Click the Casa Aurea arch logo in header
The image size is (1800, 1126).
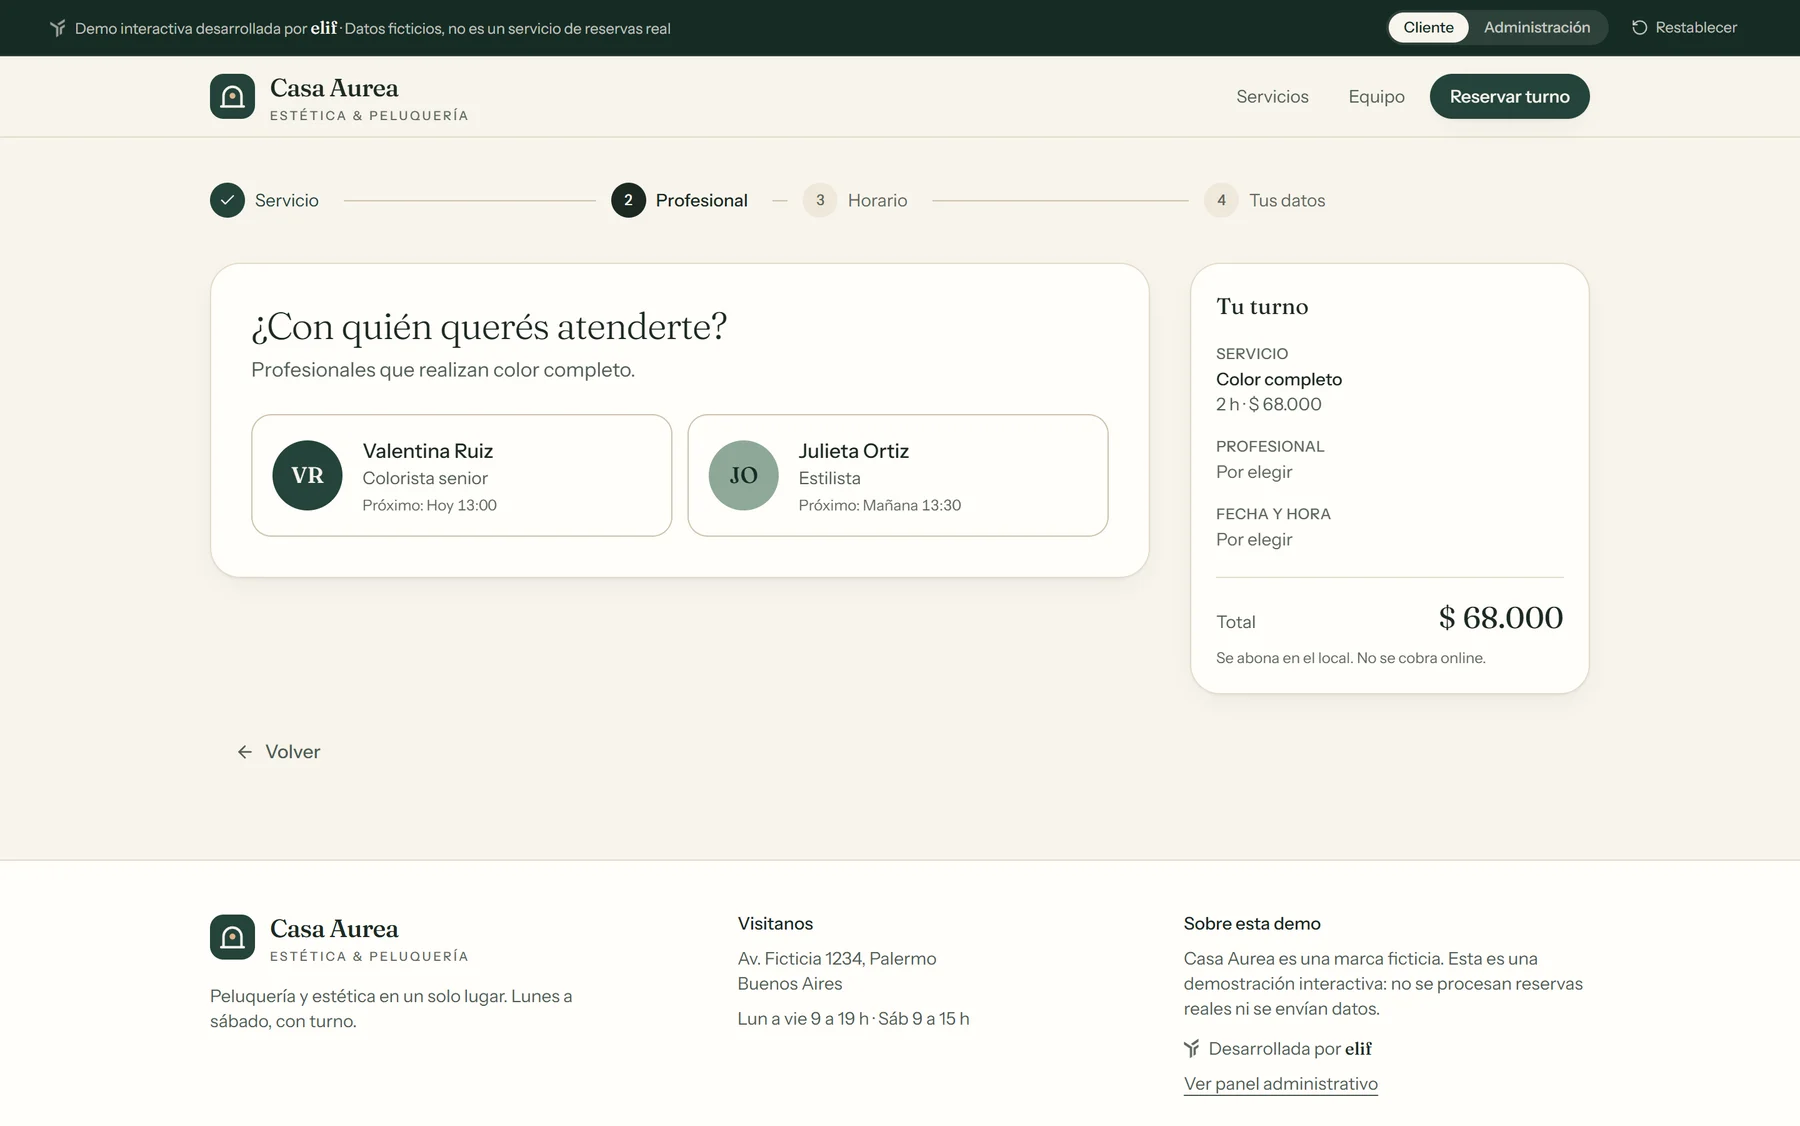(232, 97)
